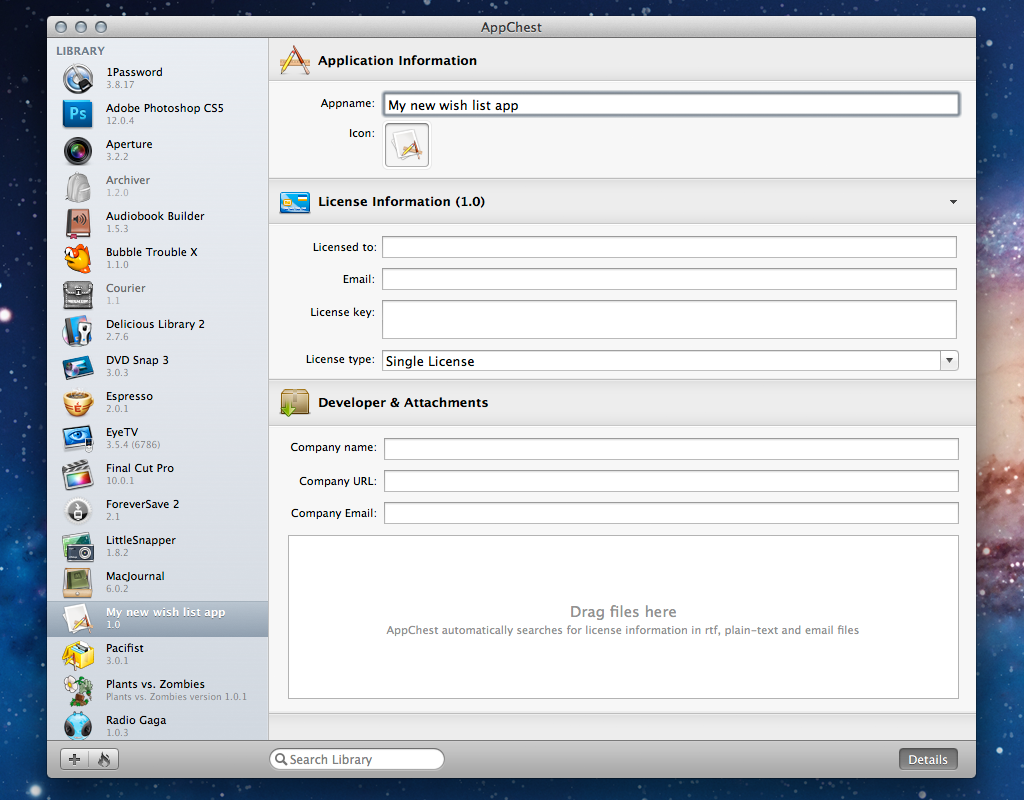Click the Pacifist entry name

(x=125, y=648)
